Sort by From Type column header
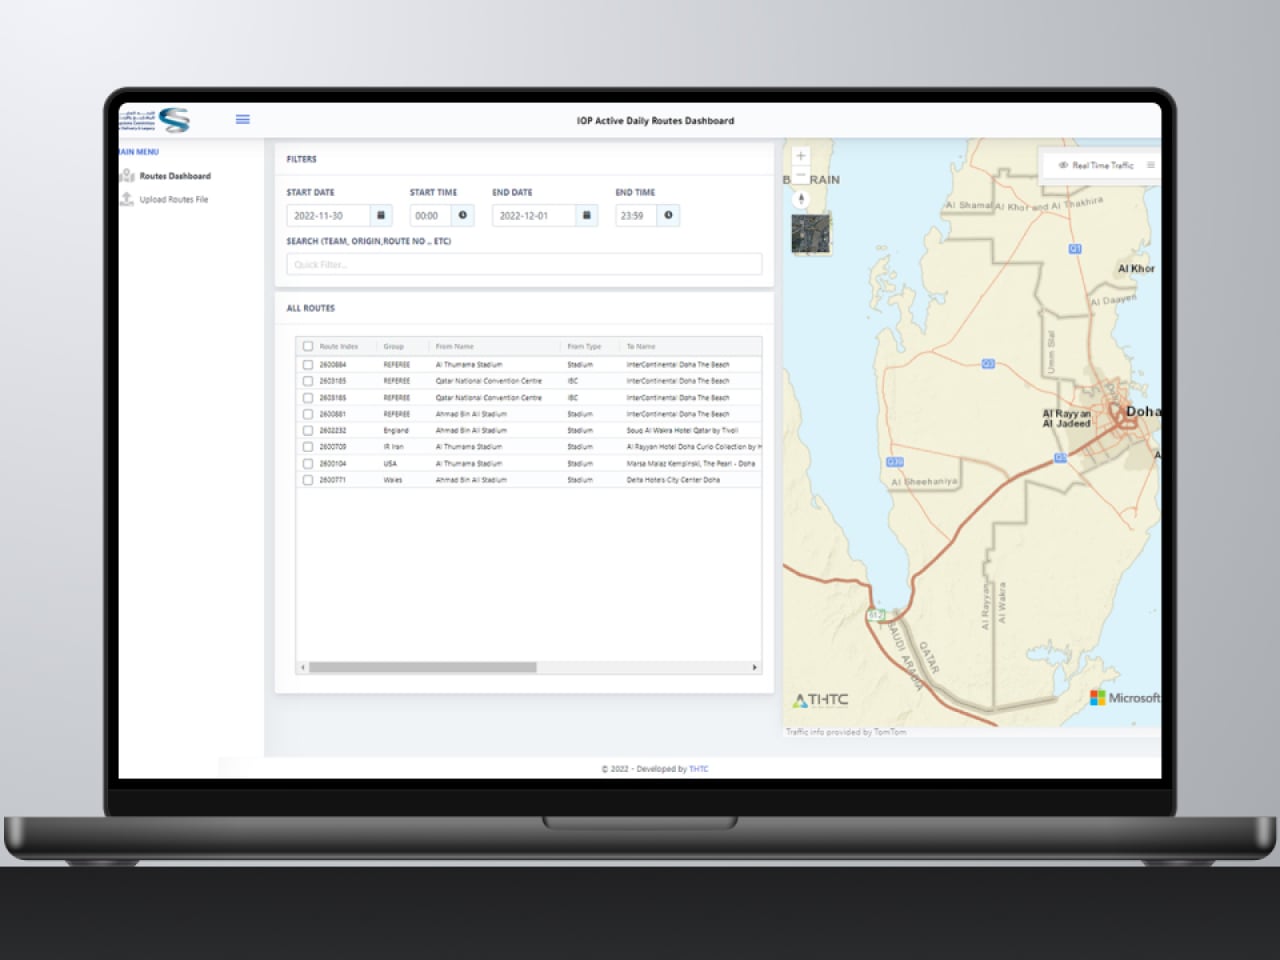This screenshot has width=1280, height=960. (x=584, y=346)
